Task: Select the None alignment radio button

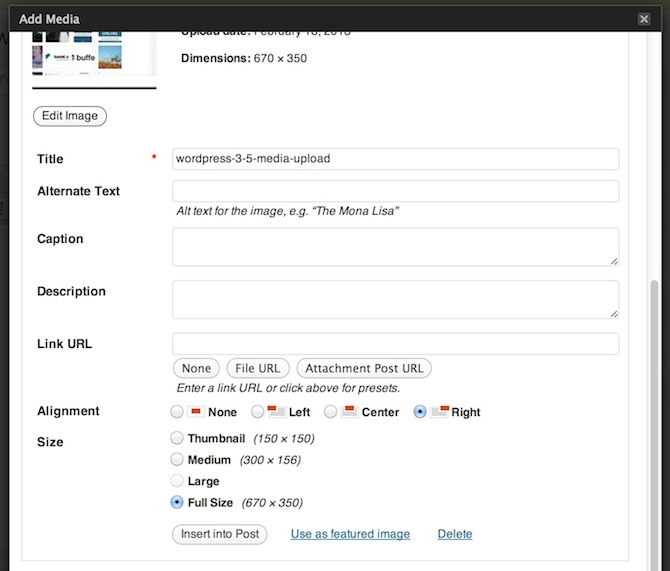Action: click(178, 412)
